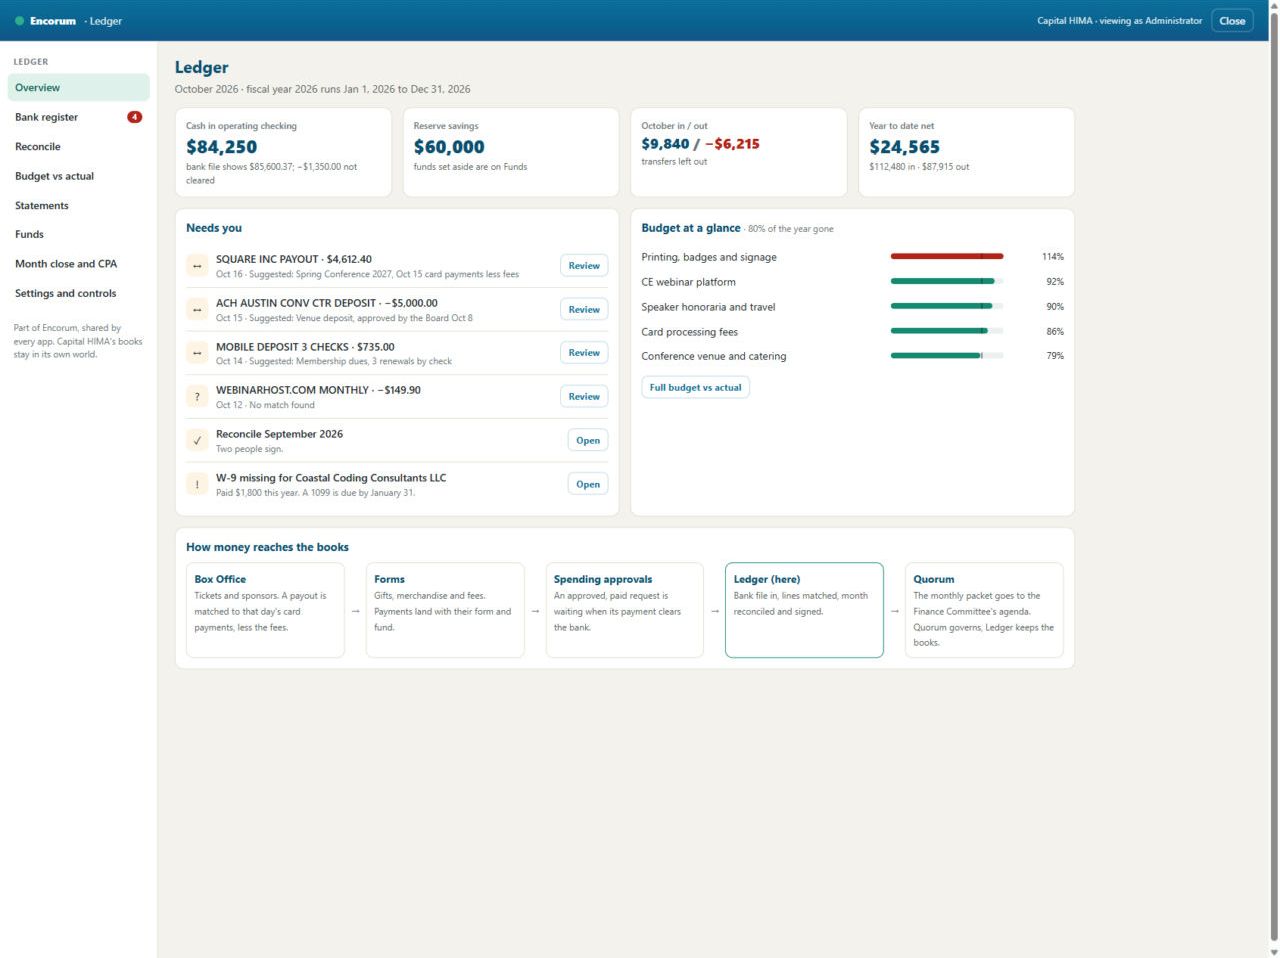Click the transfer icon beside SQUARE INC PAYOUT
Screen dimensions: 1280x958
point(197,266)
